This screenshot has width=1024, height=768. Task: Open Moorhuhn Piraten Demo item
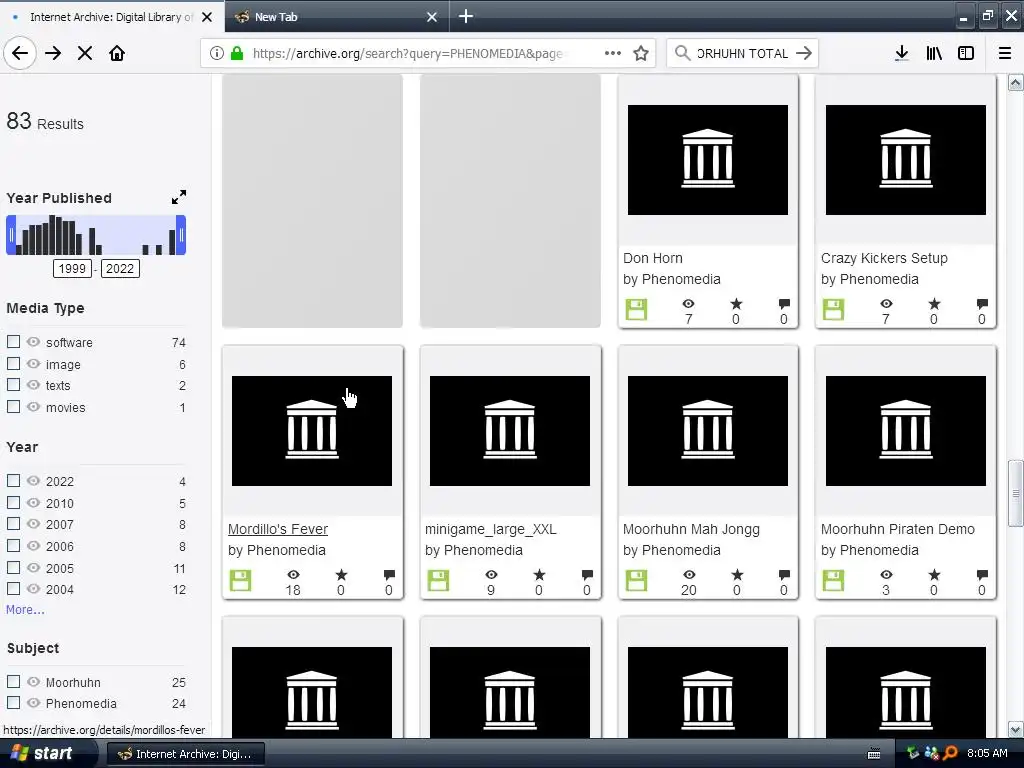(x=897, y=529)
